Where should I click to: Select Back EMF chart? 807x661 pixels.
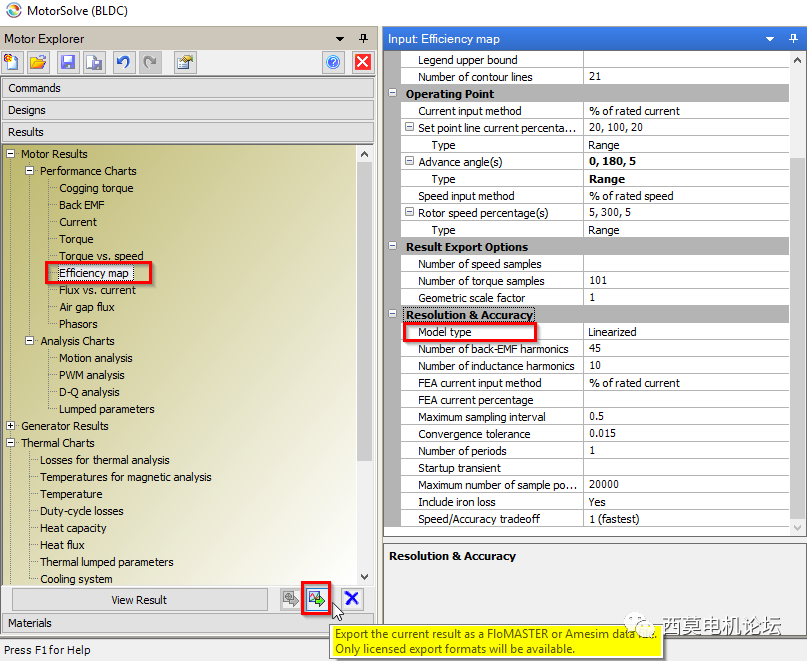82,205
